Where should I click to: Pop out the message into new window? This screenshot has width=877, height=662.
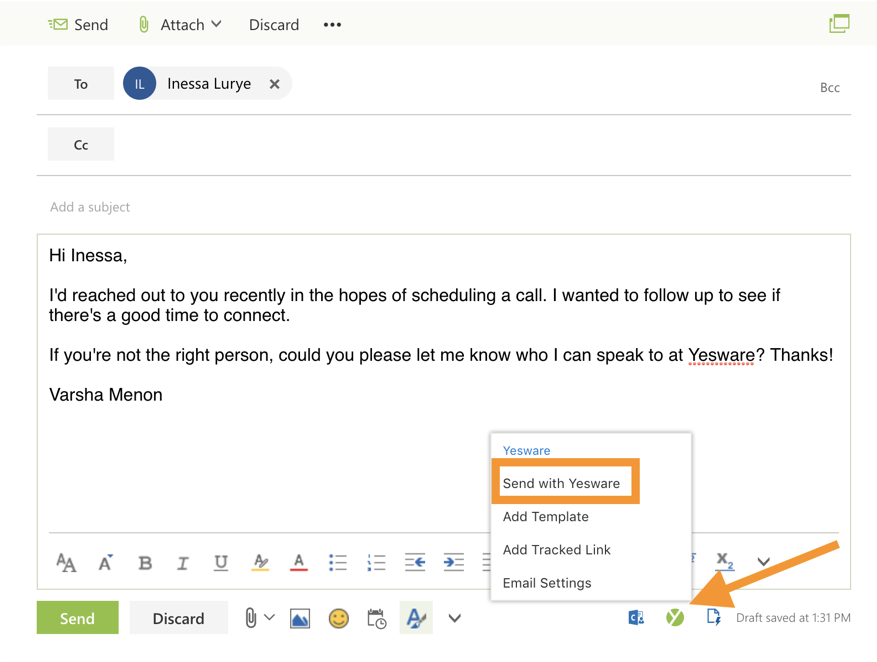point(839,24)
